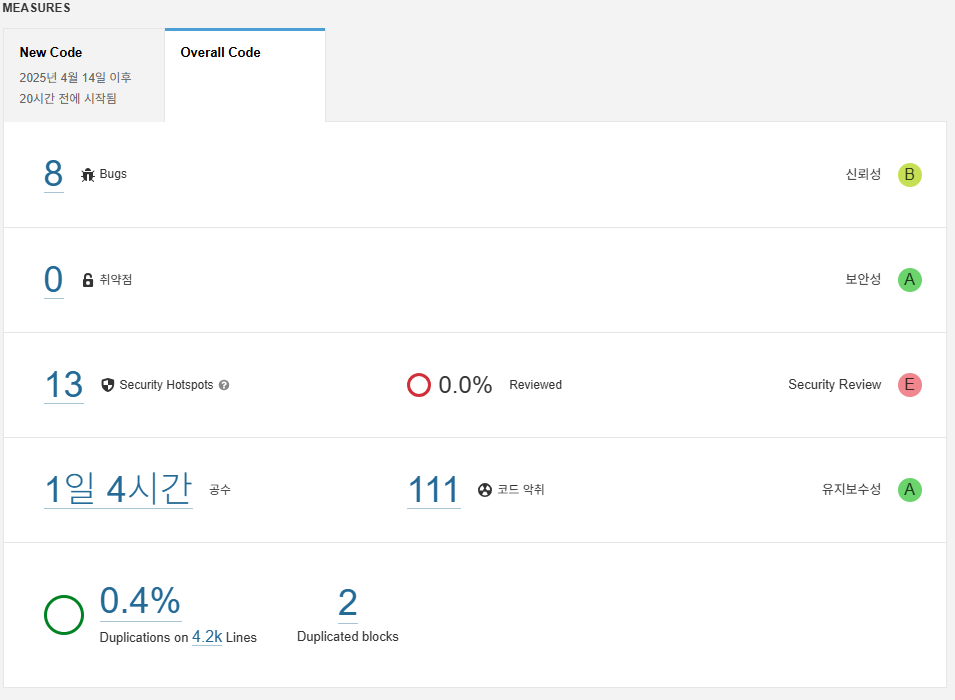Click the 코드 악취 label

(521, 490)
